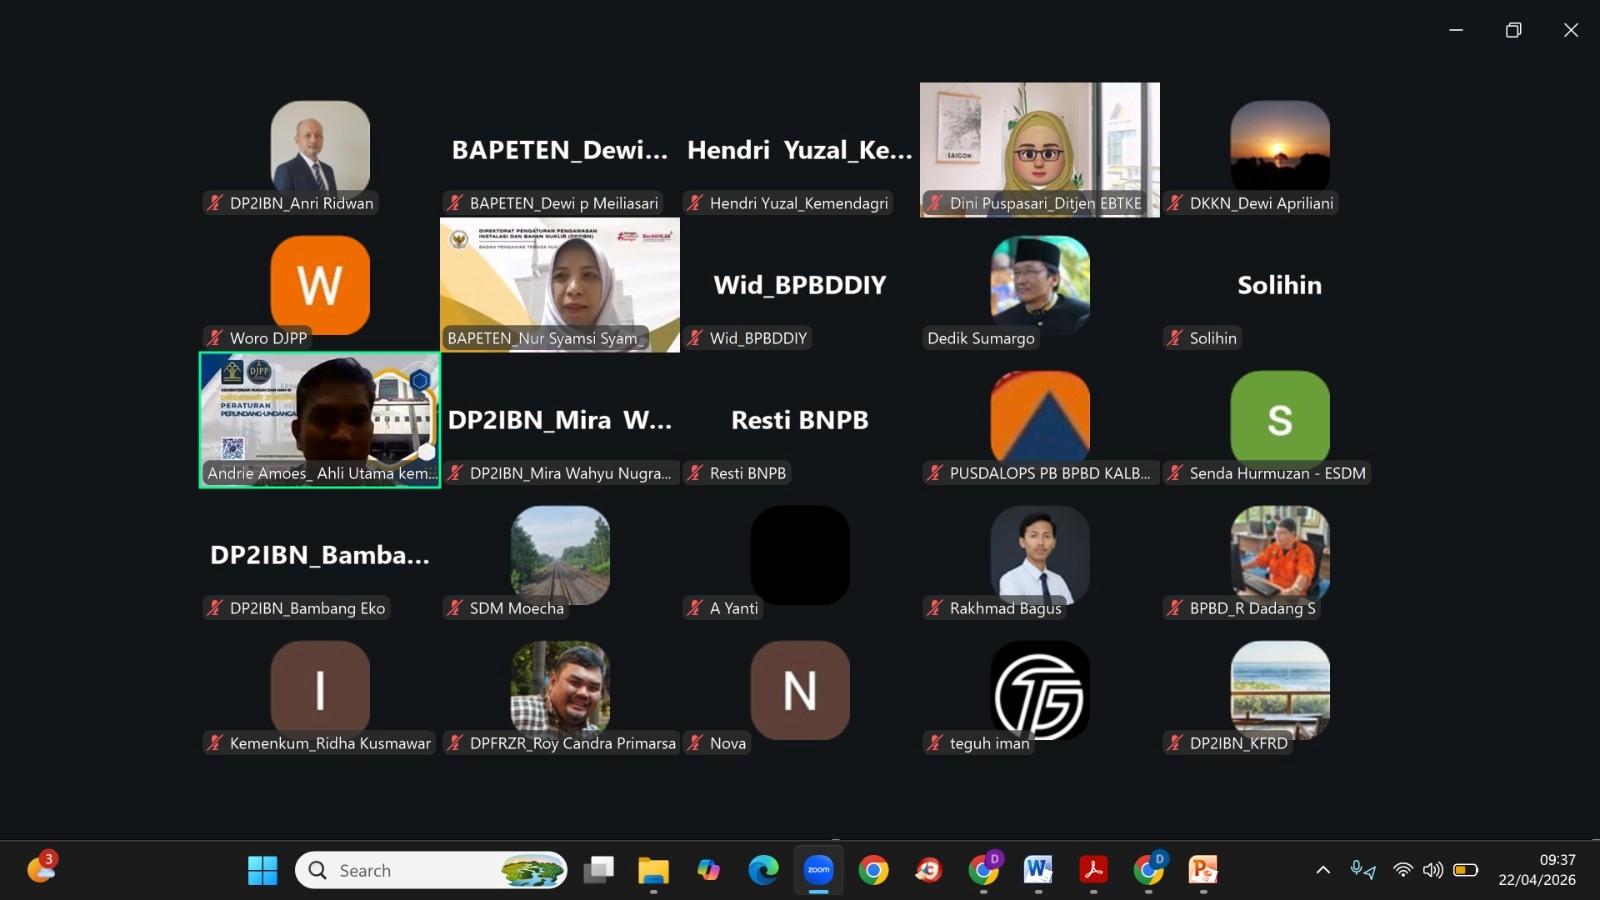The height and width of the screenshot is (900, 1600).
Task: Click the Windows Start button
Action: coord(262,870)
